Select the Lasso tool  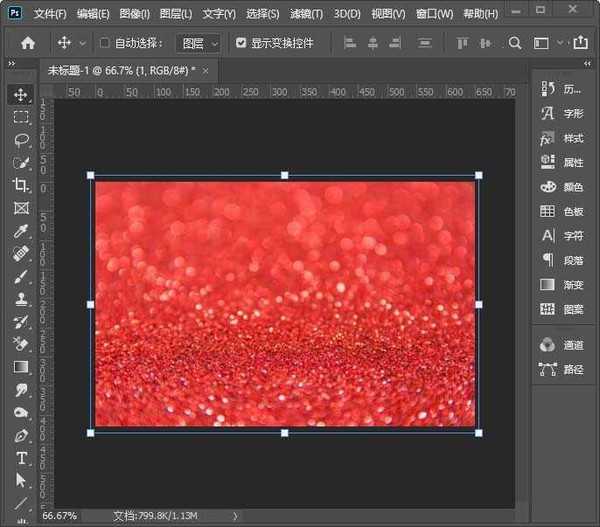coord(21,140)
